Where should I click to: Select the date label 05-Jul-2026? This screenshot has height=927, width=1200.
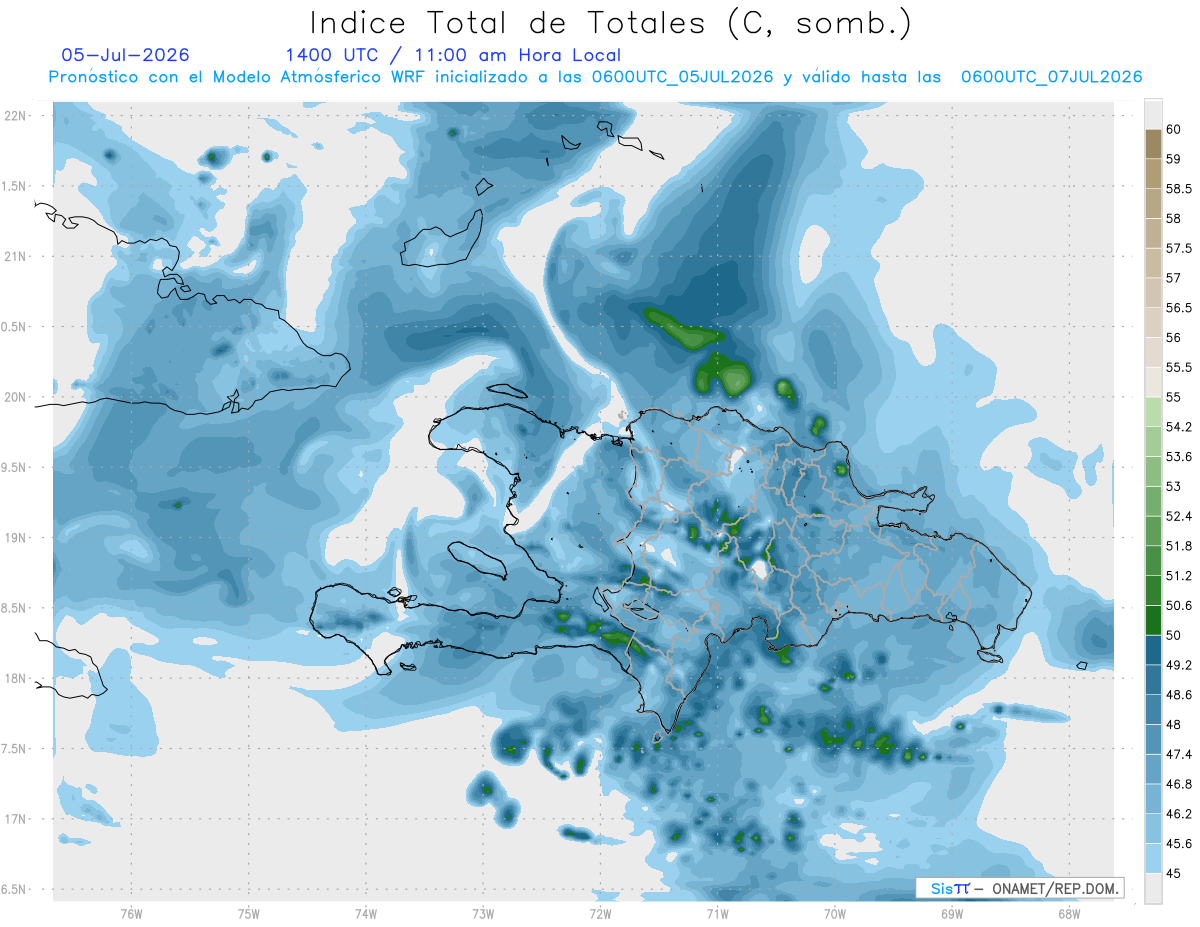coord(125,55)
